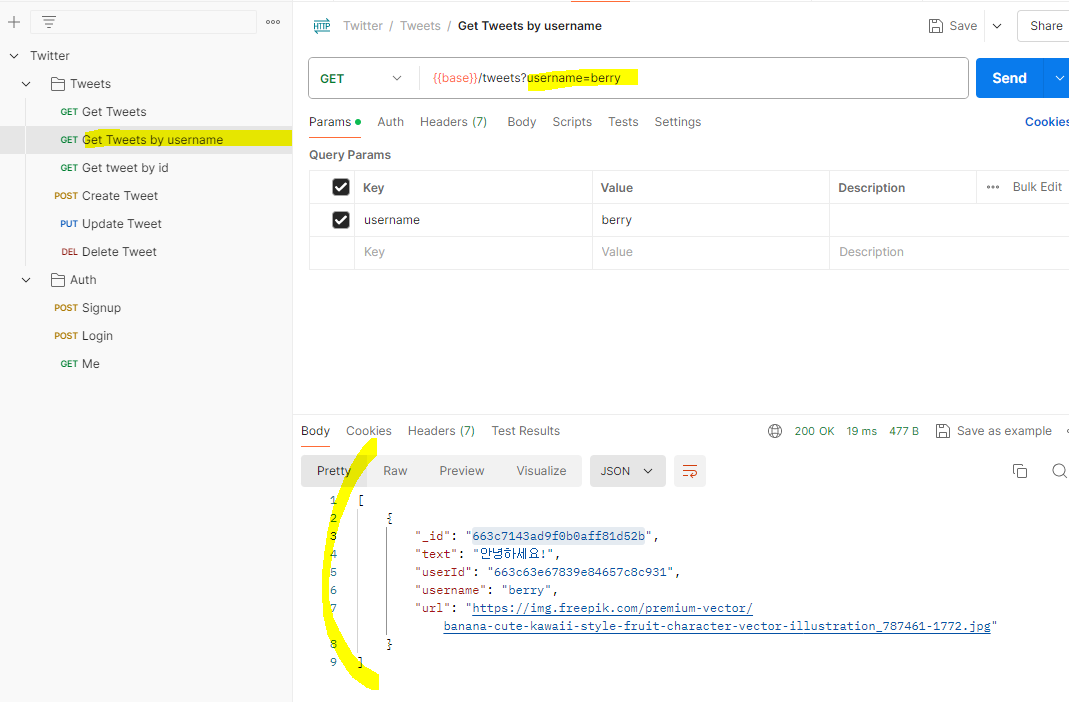Toggle the response word-wrap icon
This screenshot has width=1069, height=702.
690,471
